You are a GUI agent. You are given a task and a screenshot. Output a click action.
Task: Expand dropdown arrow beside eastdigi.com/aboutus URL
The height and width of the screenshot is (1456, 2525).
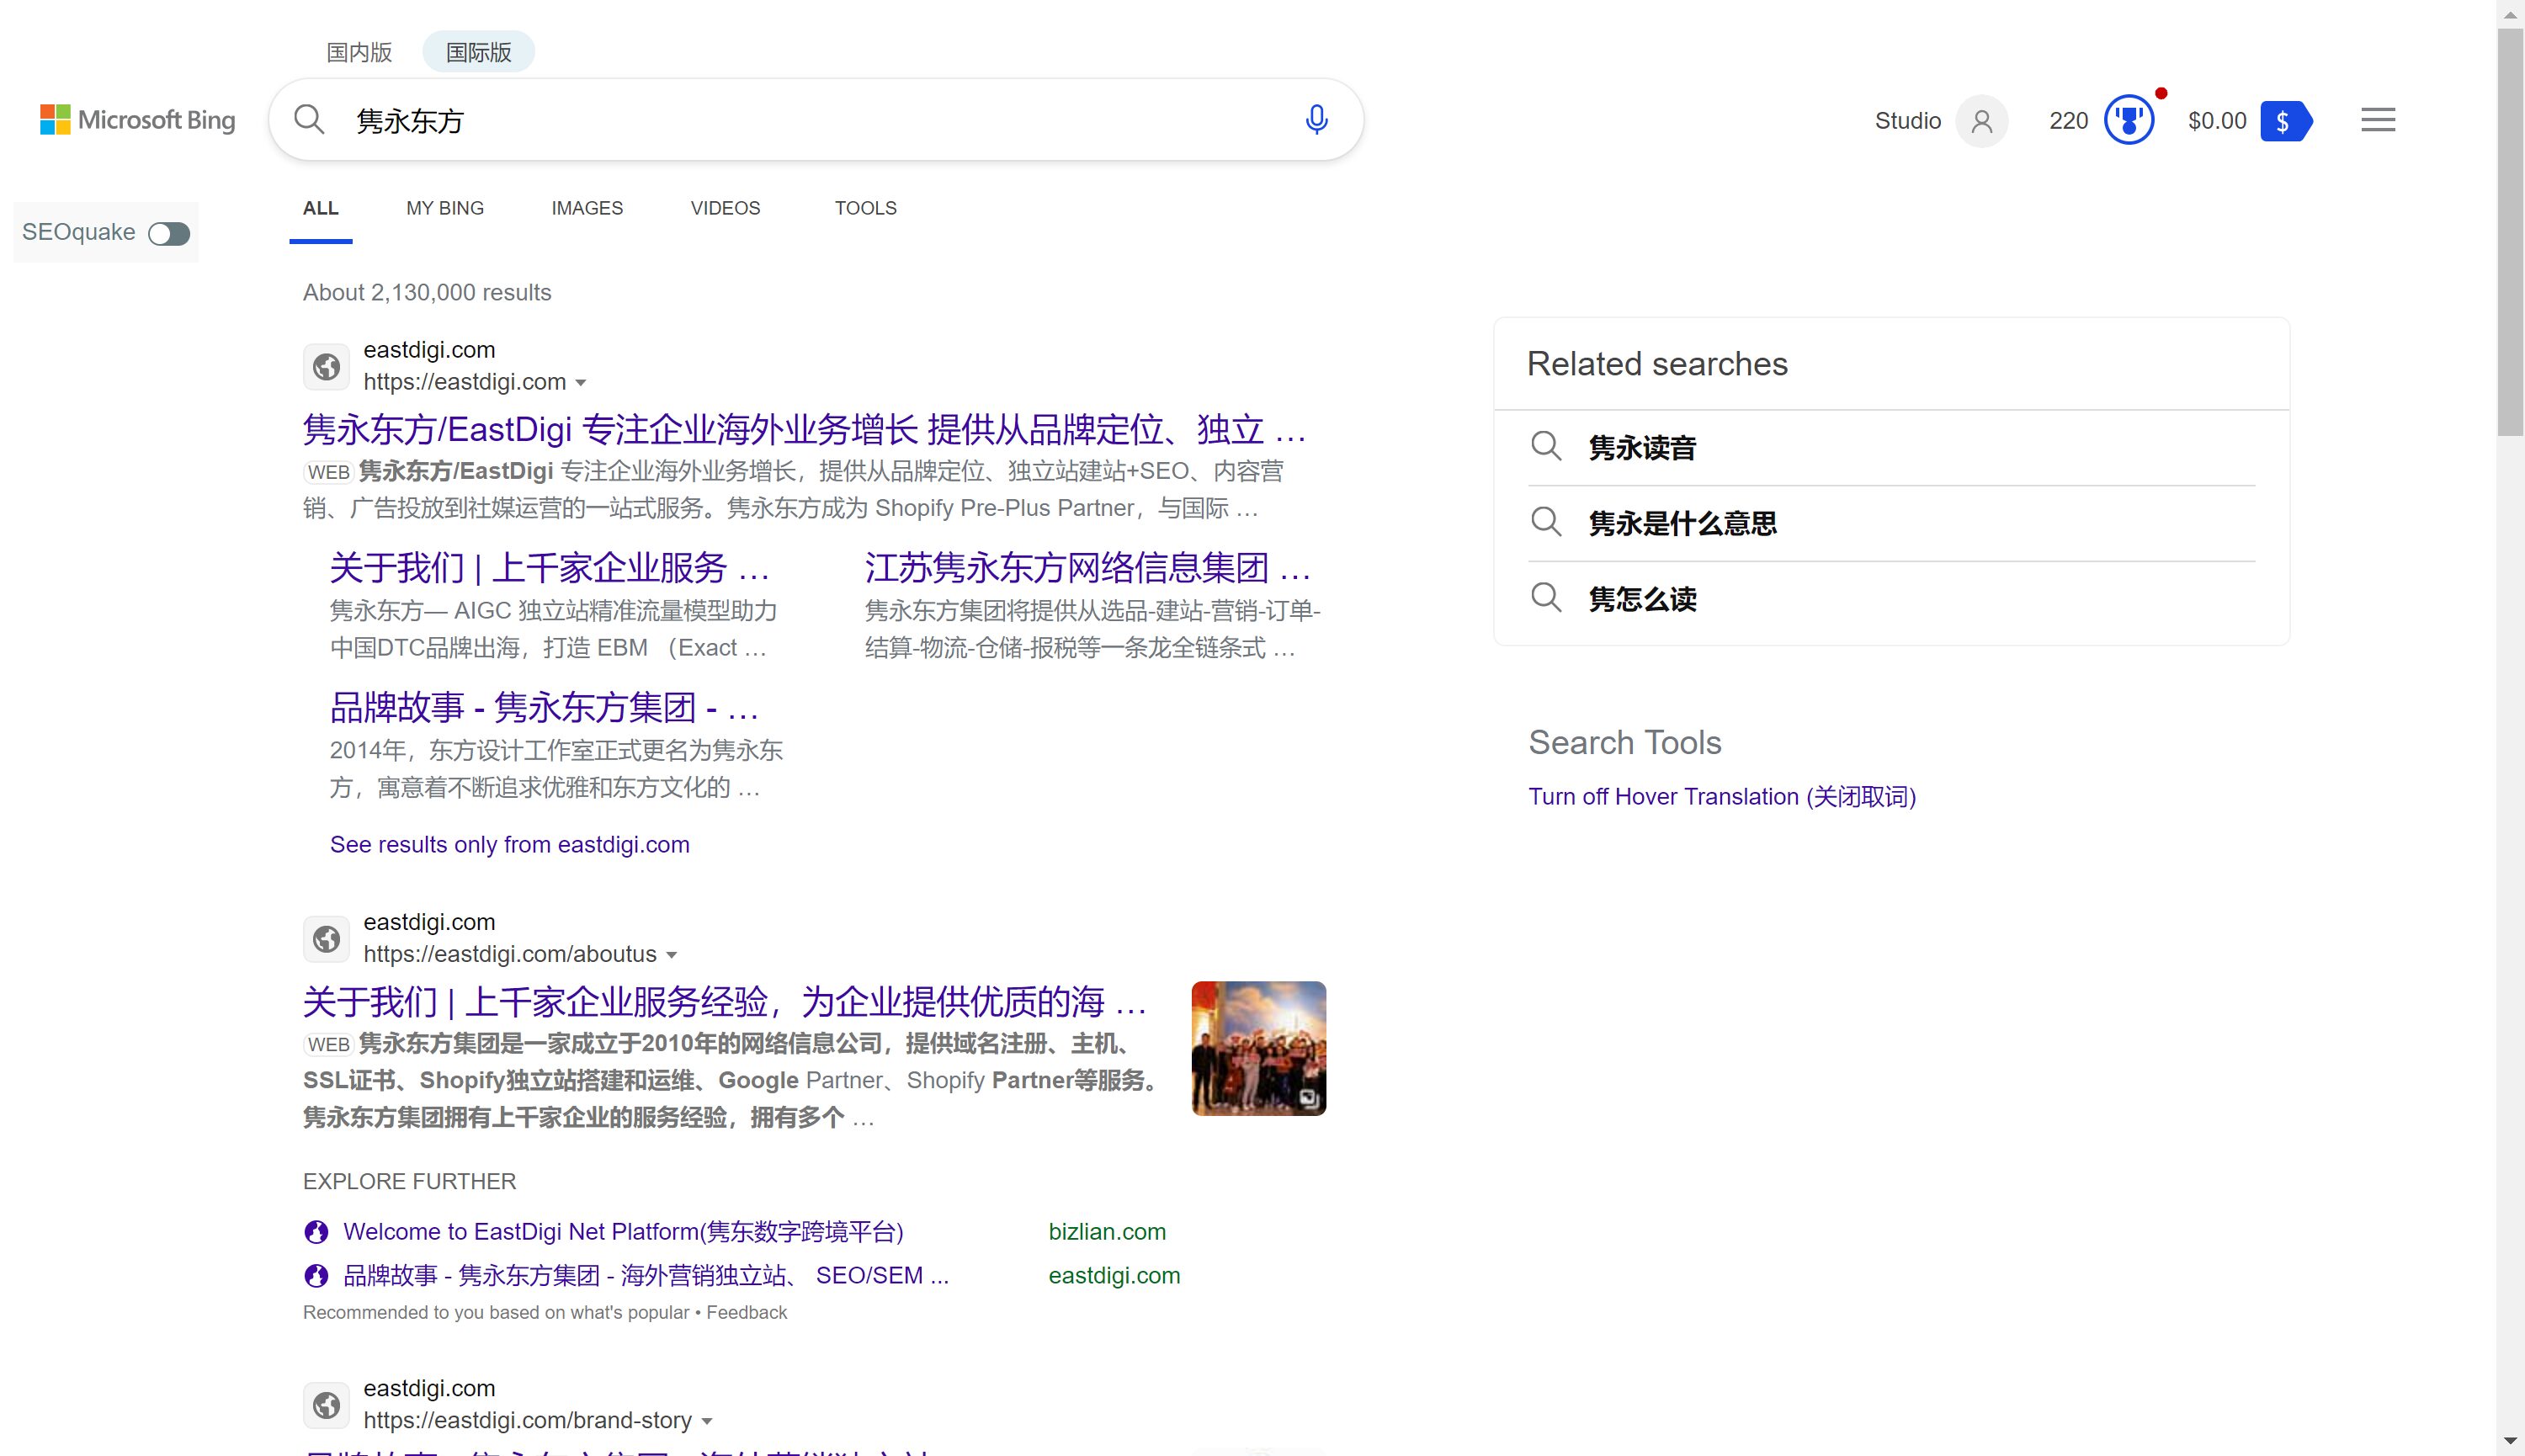[x=672, y=955]
